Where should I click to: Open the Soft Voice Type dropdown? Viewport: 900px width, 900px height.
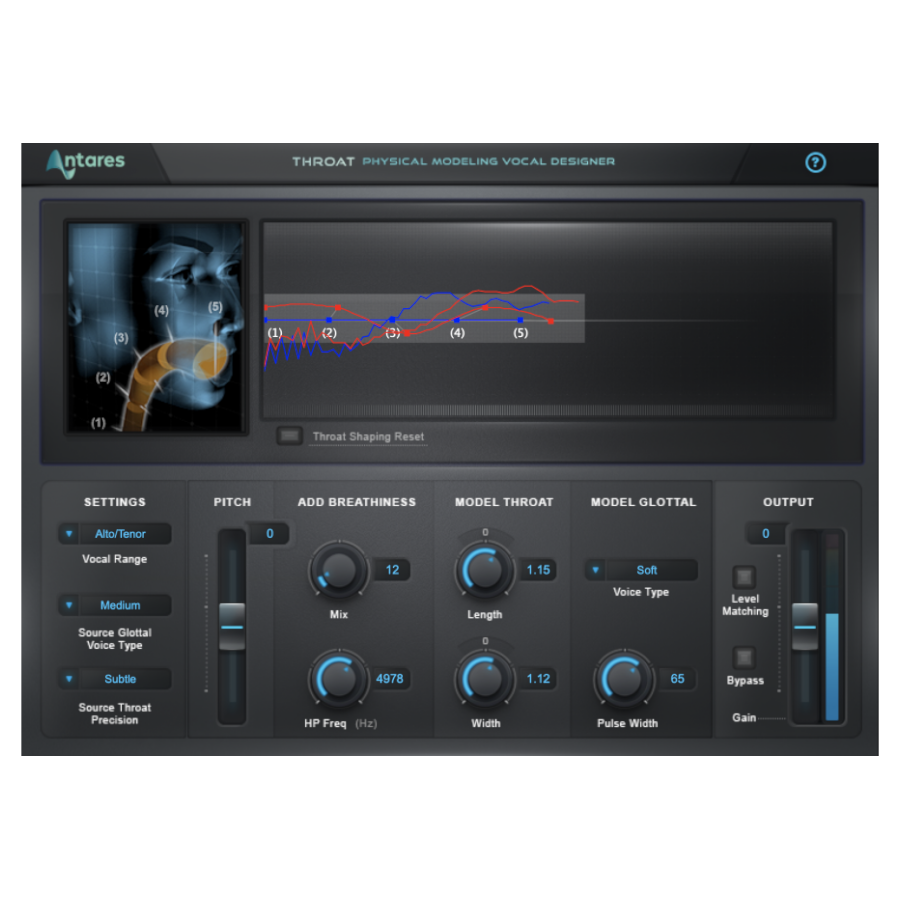coord(641,570)
